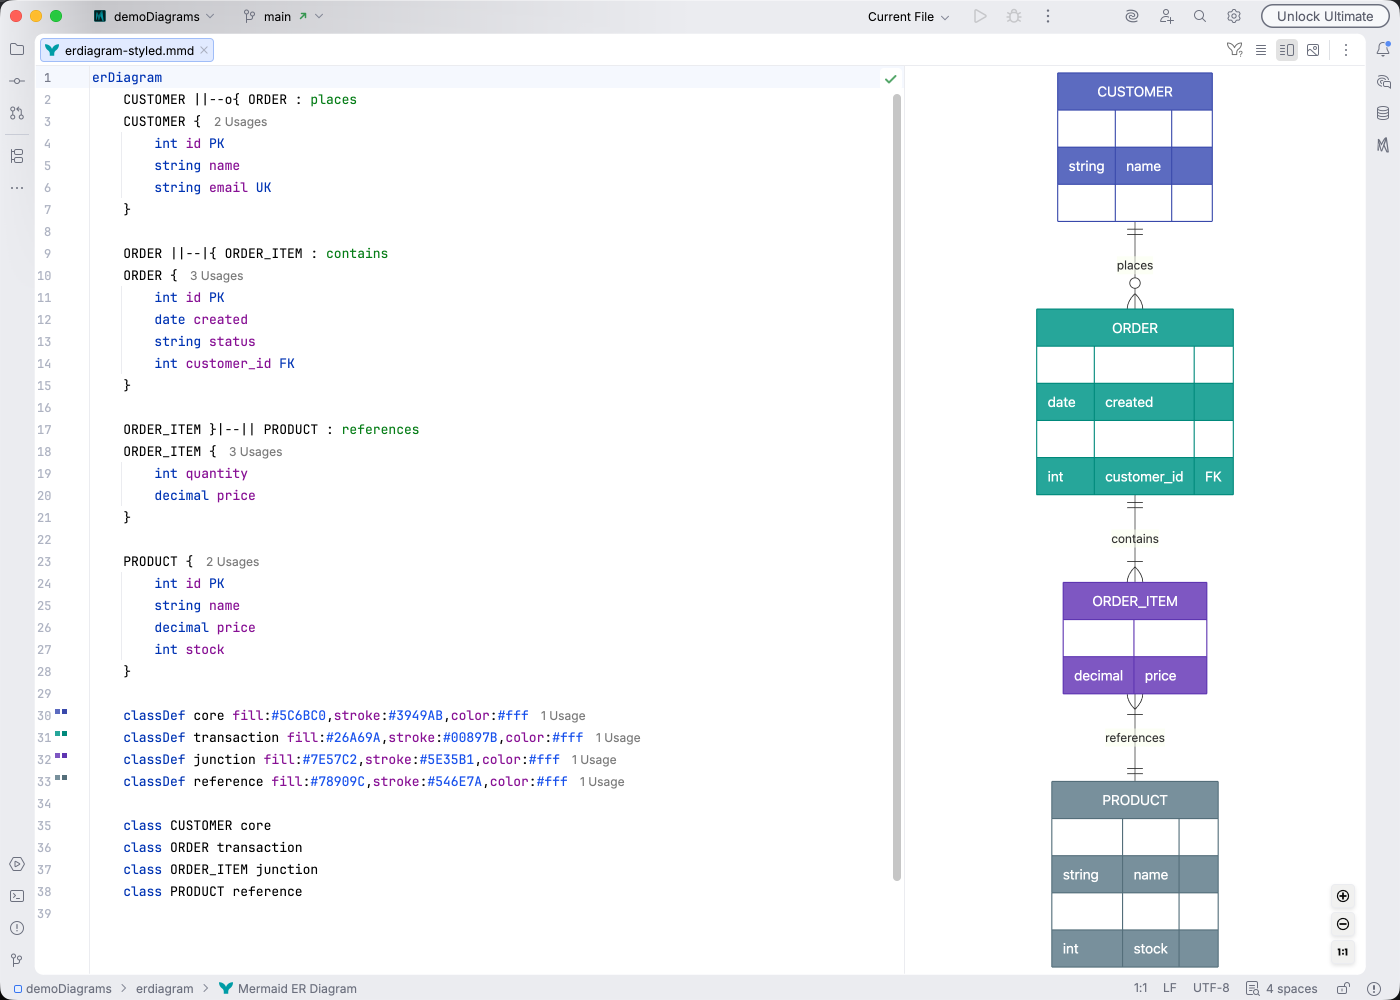Click the color swatch beside classDef transaction

click(x=61, y=733)
